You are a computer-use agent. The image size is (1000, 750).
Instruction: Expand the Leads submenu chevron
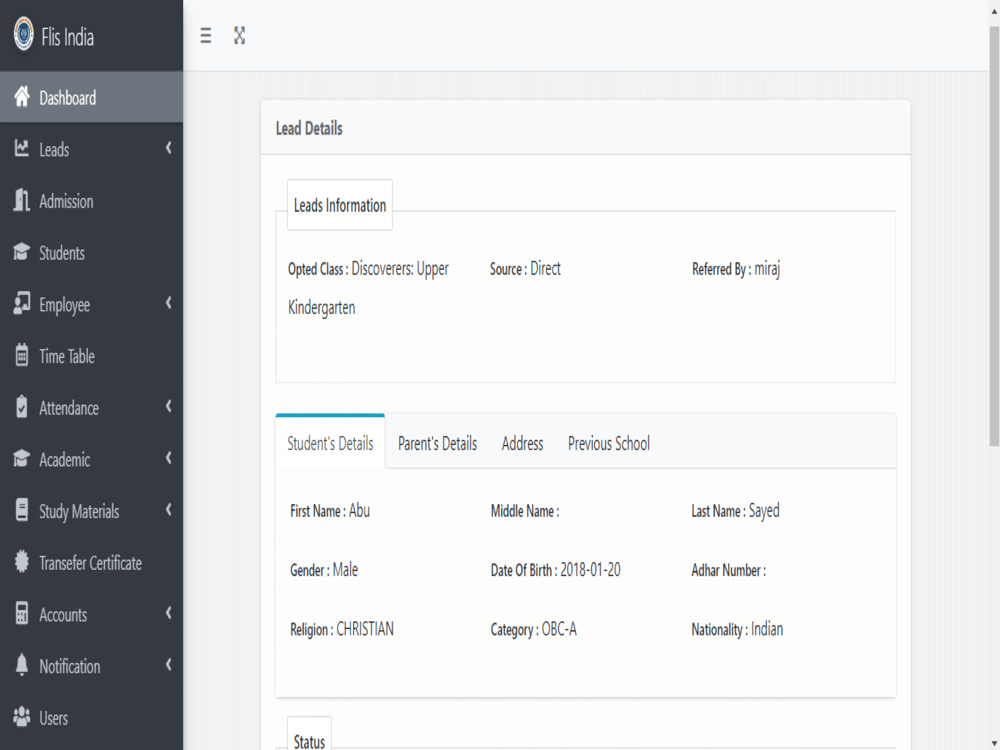(x=169, y=148)
